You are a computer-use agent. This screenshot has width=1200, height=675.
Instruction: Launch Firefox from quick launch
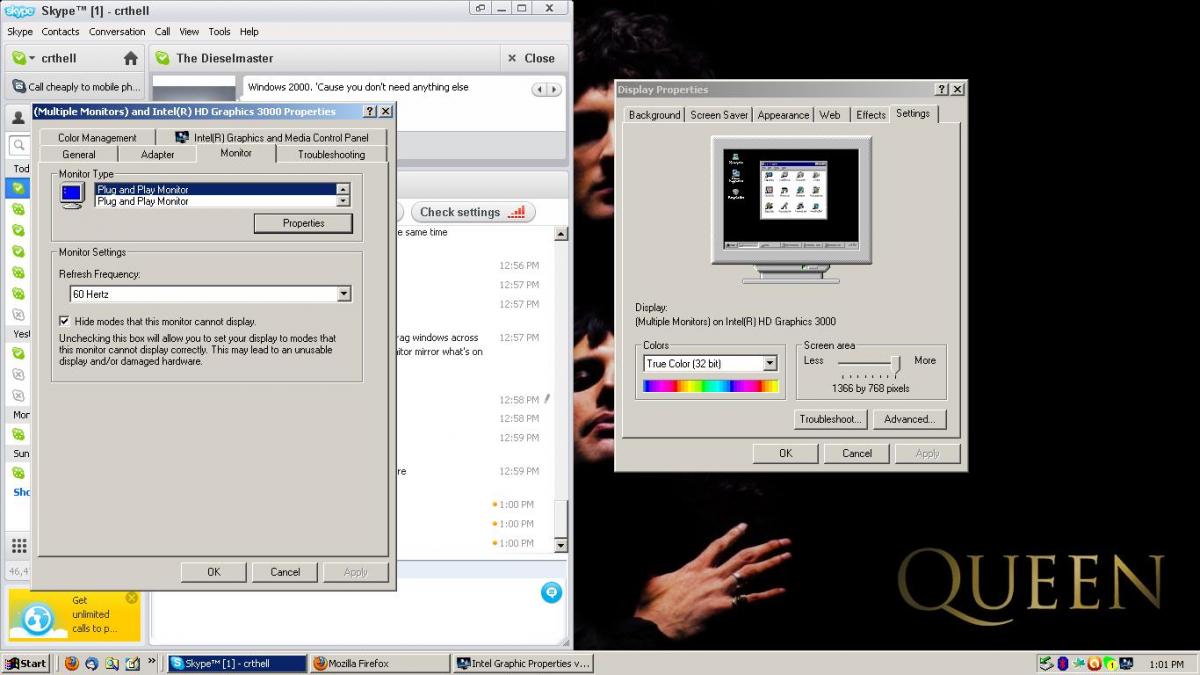(71, 663)
